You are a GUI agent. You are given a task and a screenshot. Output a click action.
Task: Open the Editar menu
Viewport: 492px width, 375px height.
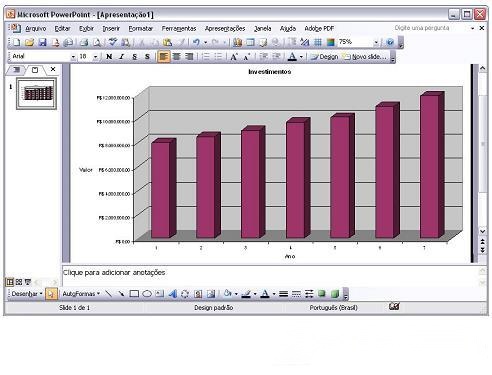coord(62,29)
